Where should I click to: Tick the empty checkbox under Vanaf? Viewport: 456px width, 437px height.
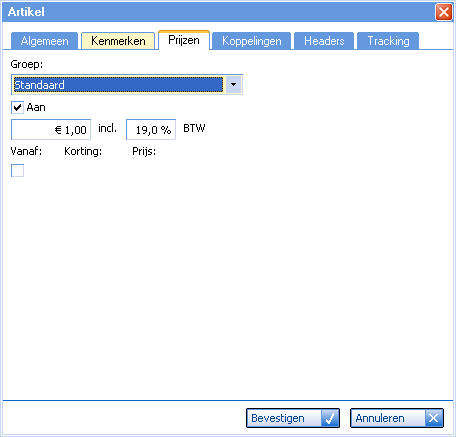pyautogui.click(x=17, y=170)
